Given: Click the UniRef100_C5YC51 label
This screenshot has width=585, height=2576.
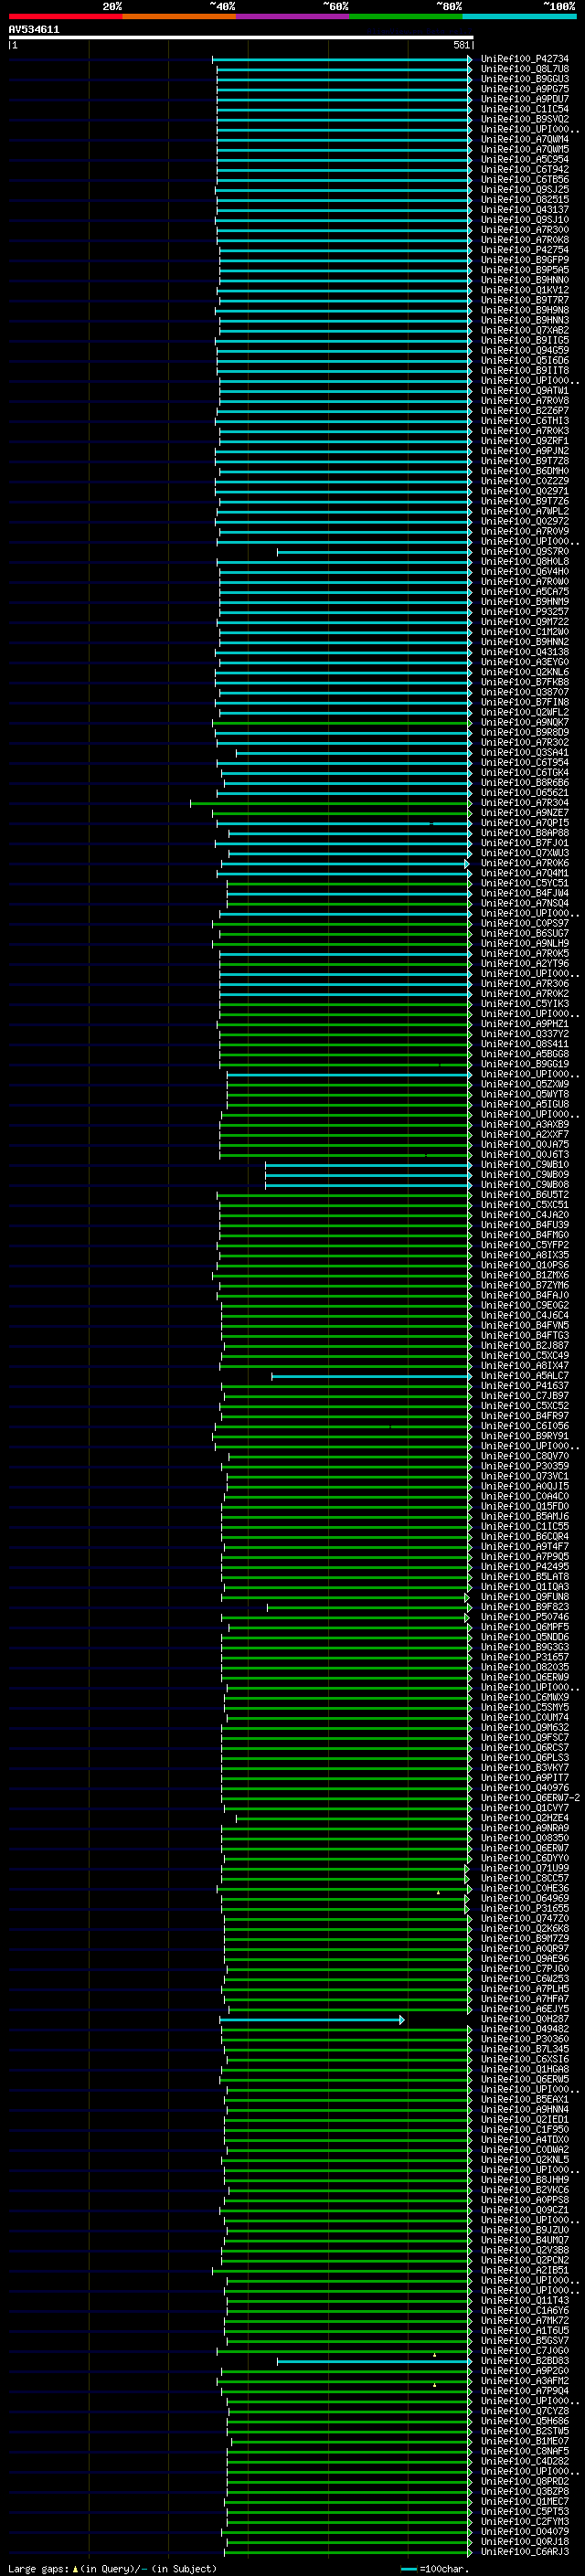Looking at the screenshot, I should [524, 883].
